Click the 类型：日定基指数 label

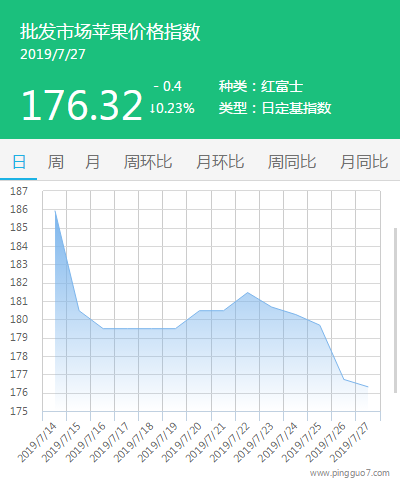[x=275, y=108]
